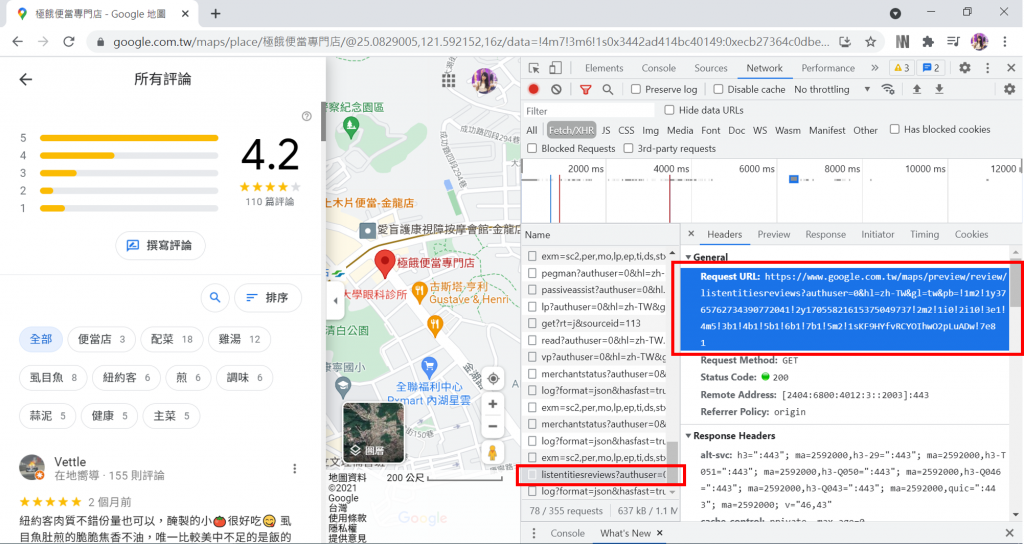Click the Street View pegman icon
Image resolution: width=1024 pixels, height=544 pixels.
[x=493, y=452]
